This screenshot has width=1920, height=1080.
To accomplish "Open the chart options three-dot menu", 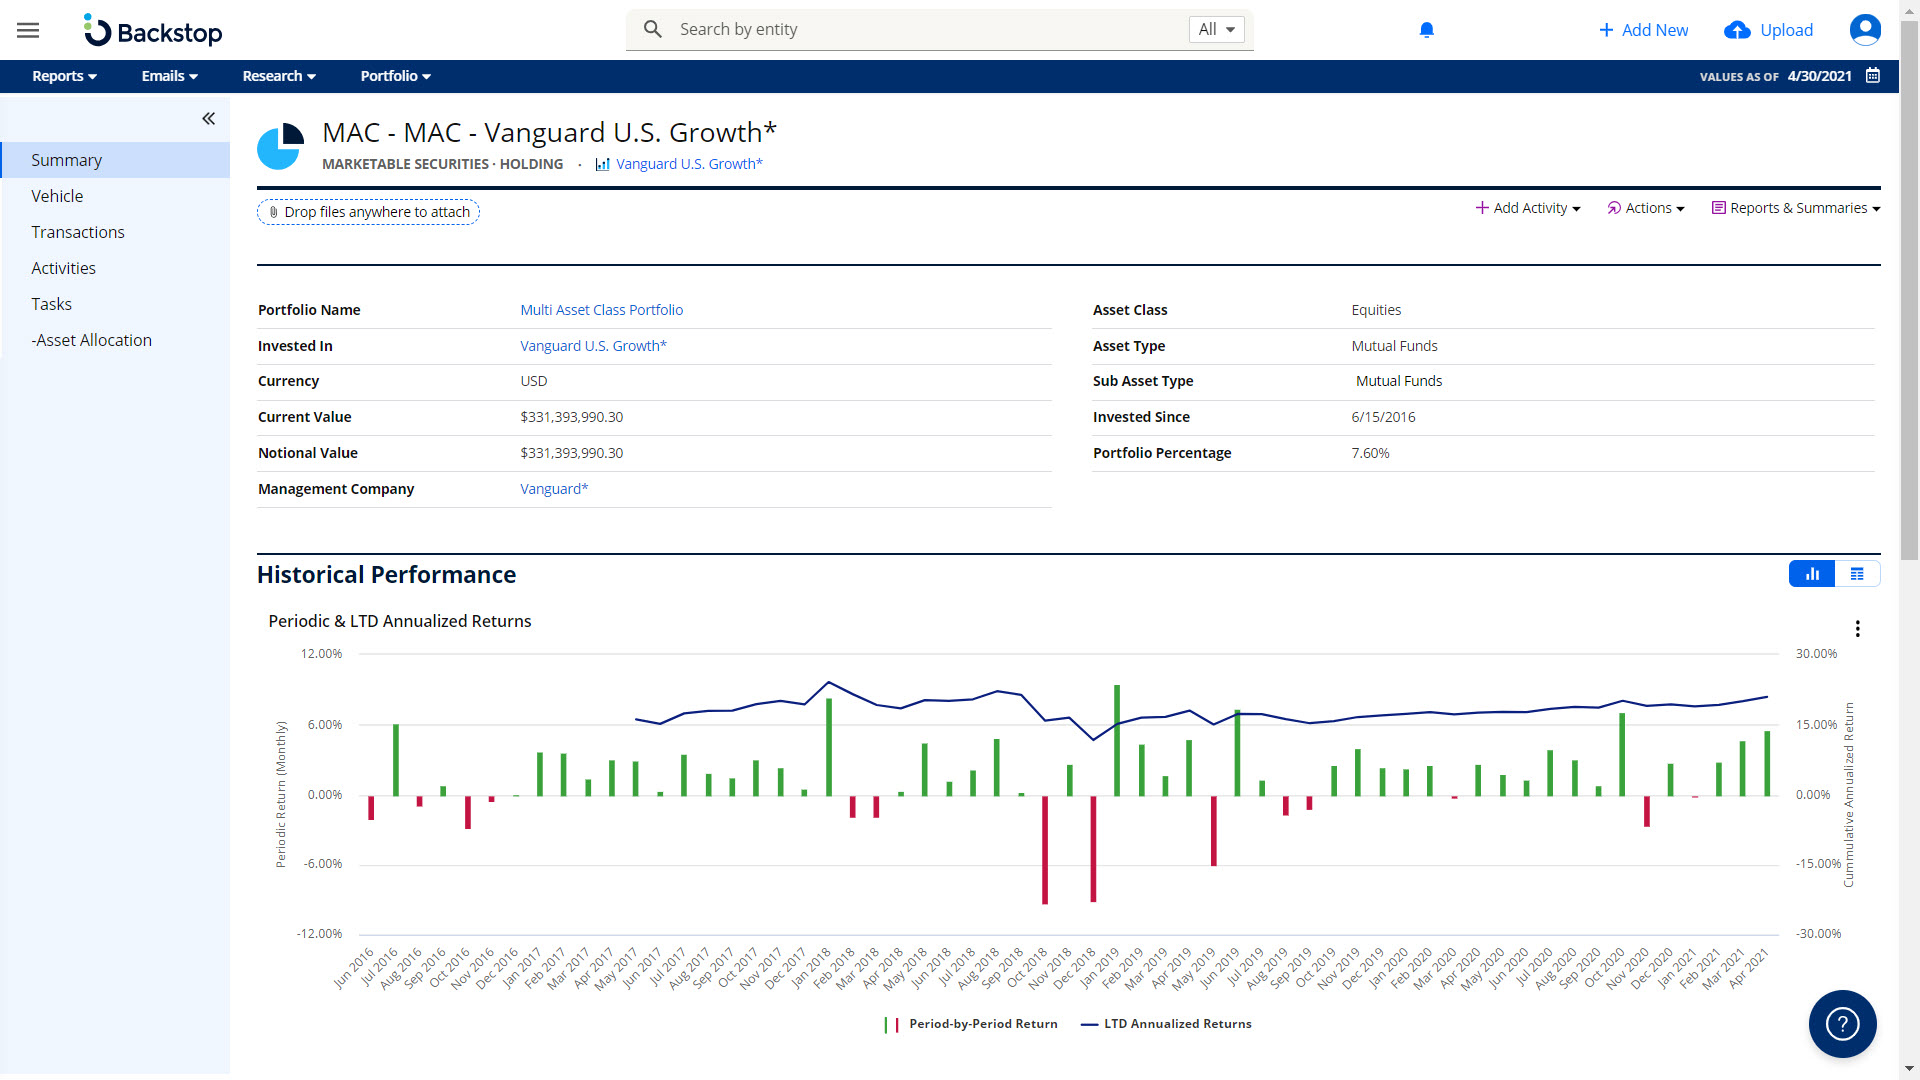I will [1858, 628].
